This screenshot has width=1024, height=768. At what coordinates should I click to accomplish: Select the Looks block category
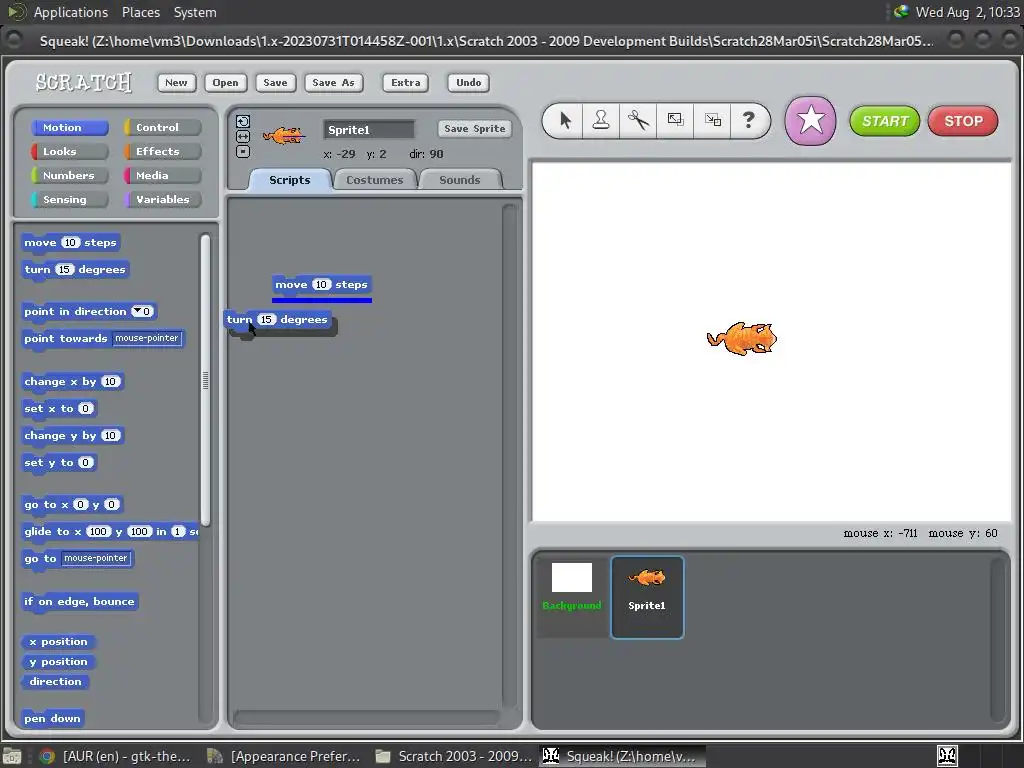pos(69,152)
